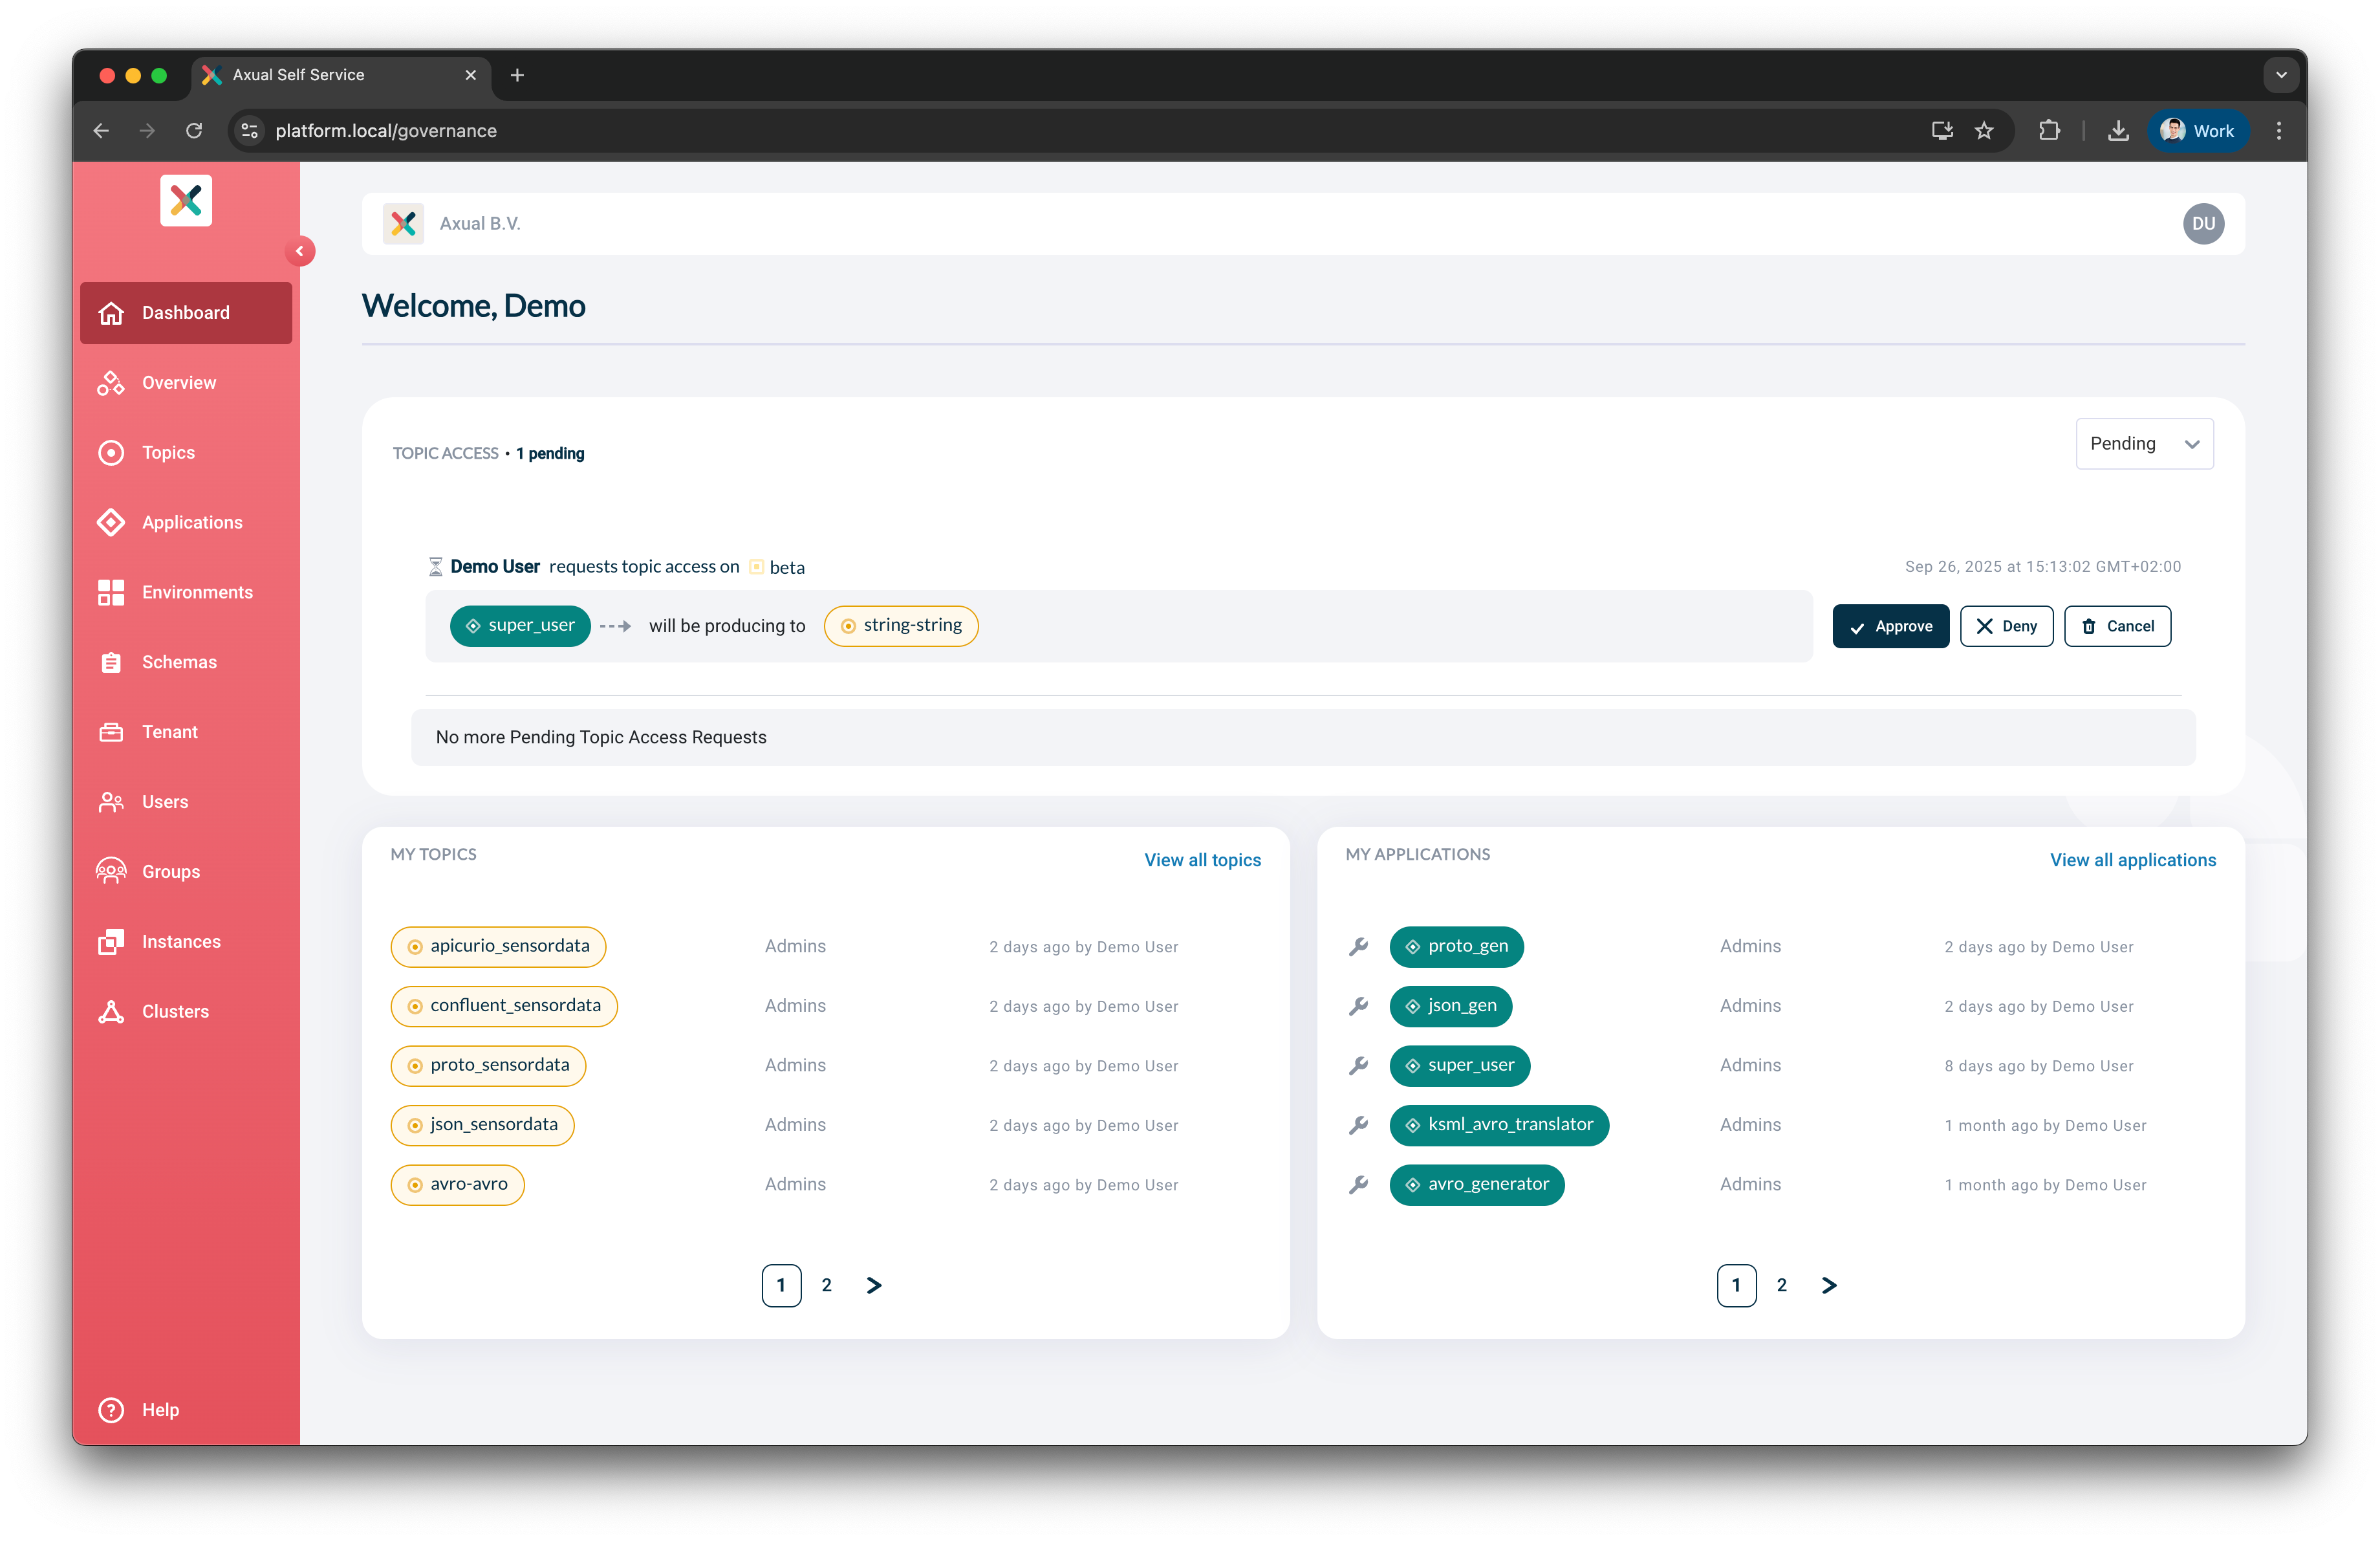Screen dimensions: 2380x1541
Task: Click the Groups icon in the sidebar
Action: click(111, 872)
